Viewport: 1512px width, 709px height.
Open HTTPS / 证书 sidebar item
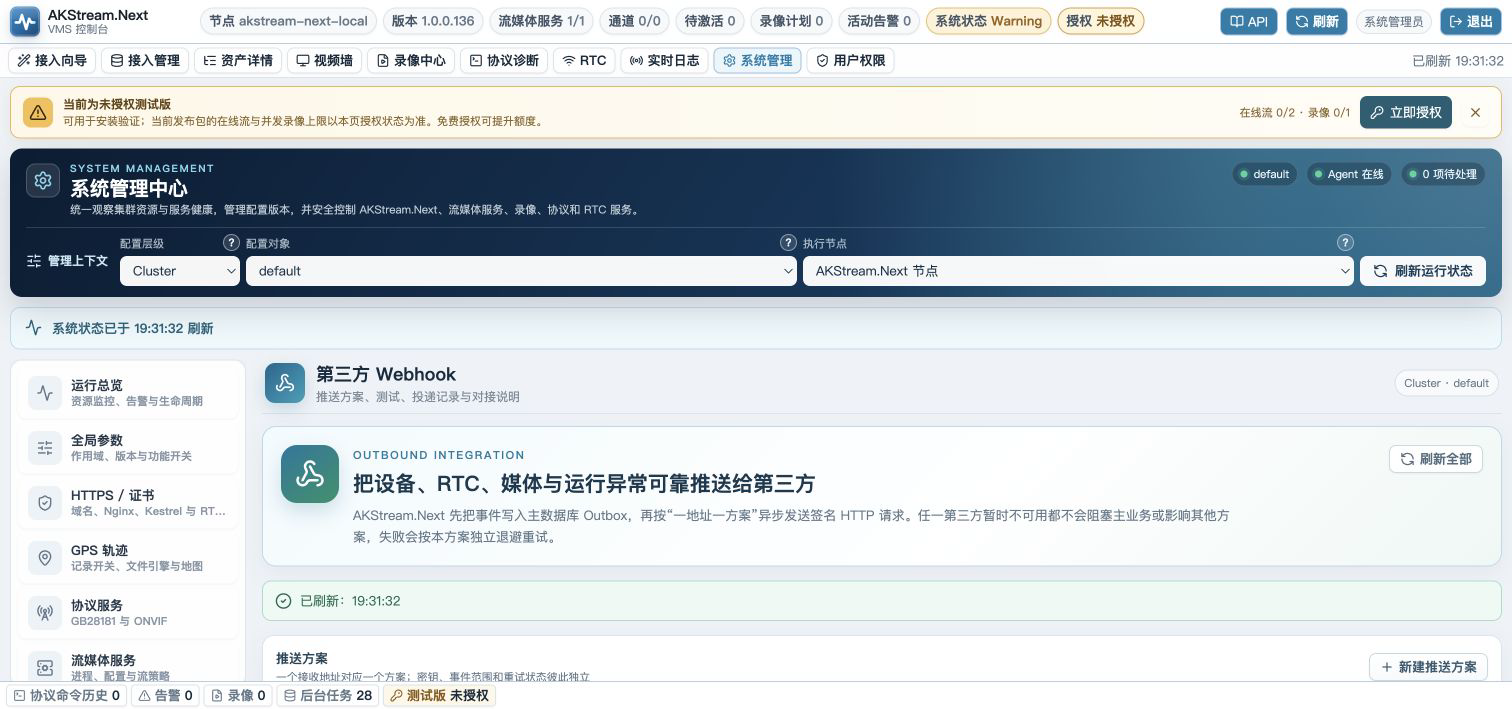tap(128, 503)
